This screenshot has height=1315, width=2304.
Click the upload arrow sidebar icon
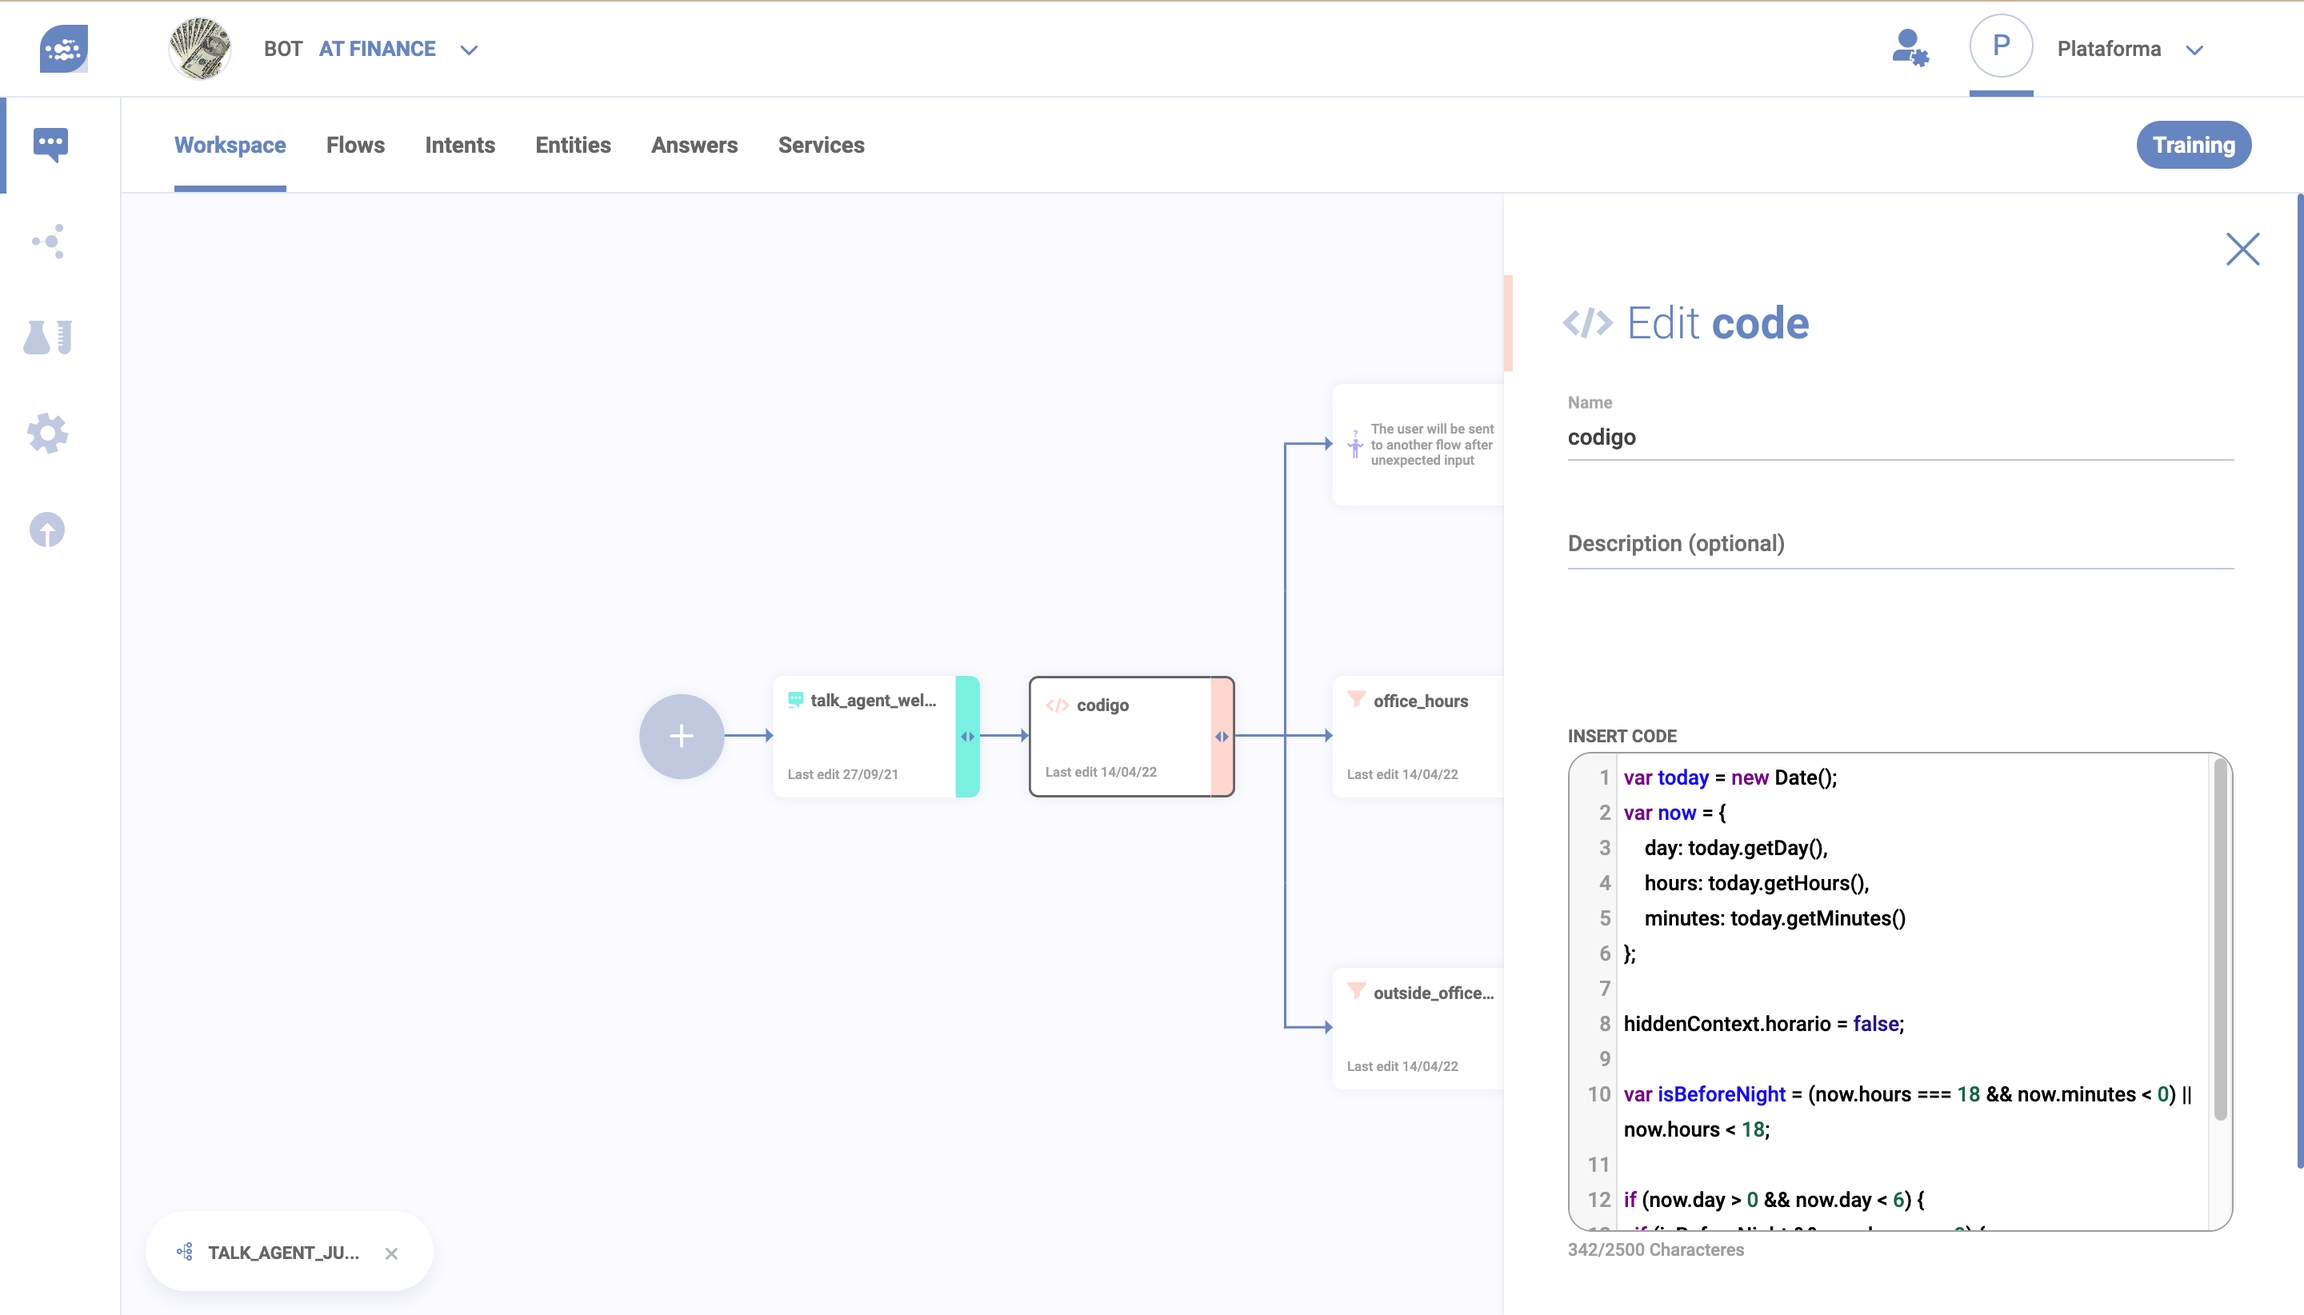pyautogui.click(x=47, y=530)
